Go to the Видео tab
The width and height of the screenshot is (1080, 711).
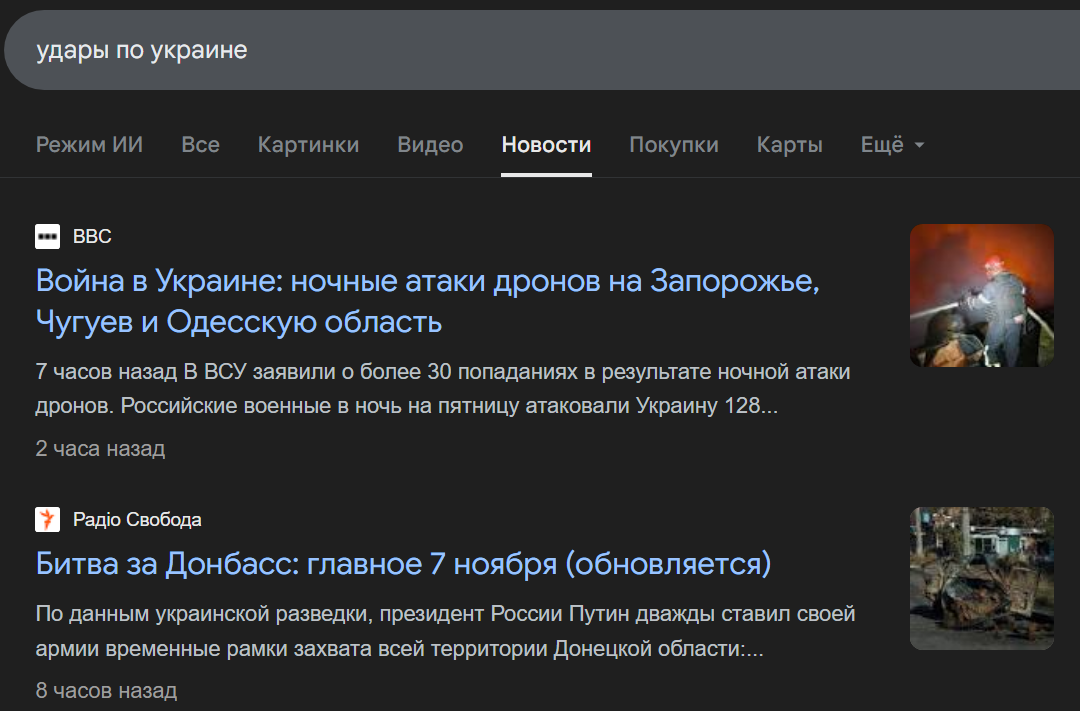430,145
